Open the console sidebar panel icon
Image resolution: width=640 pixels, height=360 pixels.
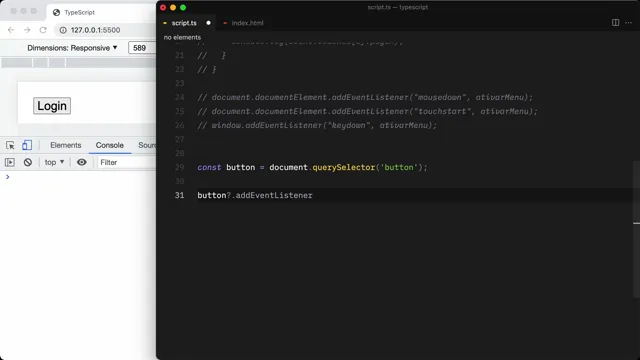10,162
